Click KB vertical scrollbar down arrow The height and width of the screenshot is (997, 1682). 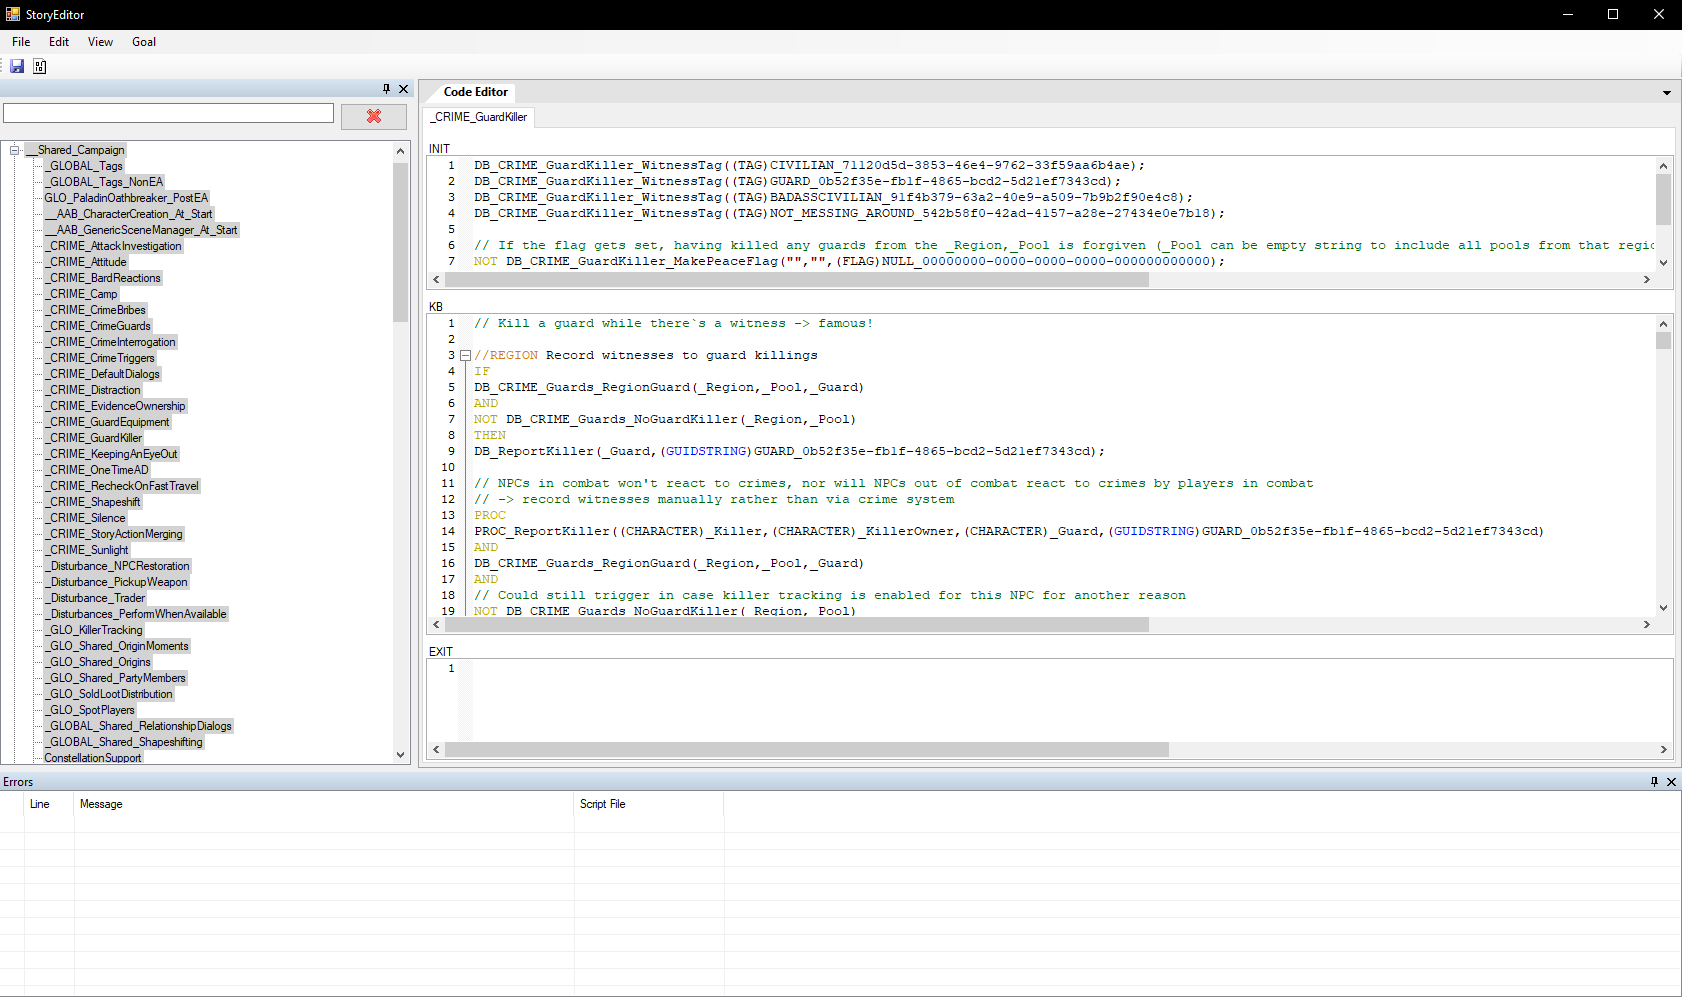point(1664,608)
